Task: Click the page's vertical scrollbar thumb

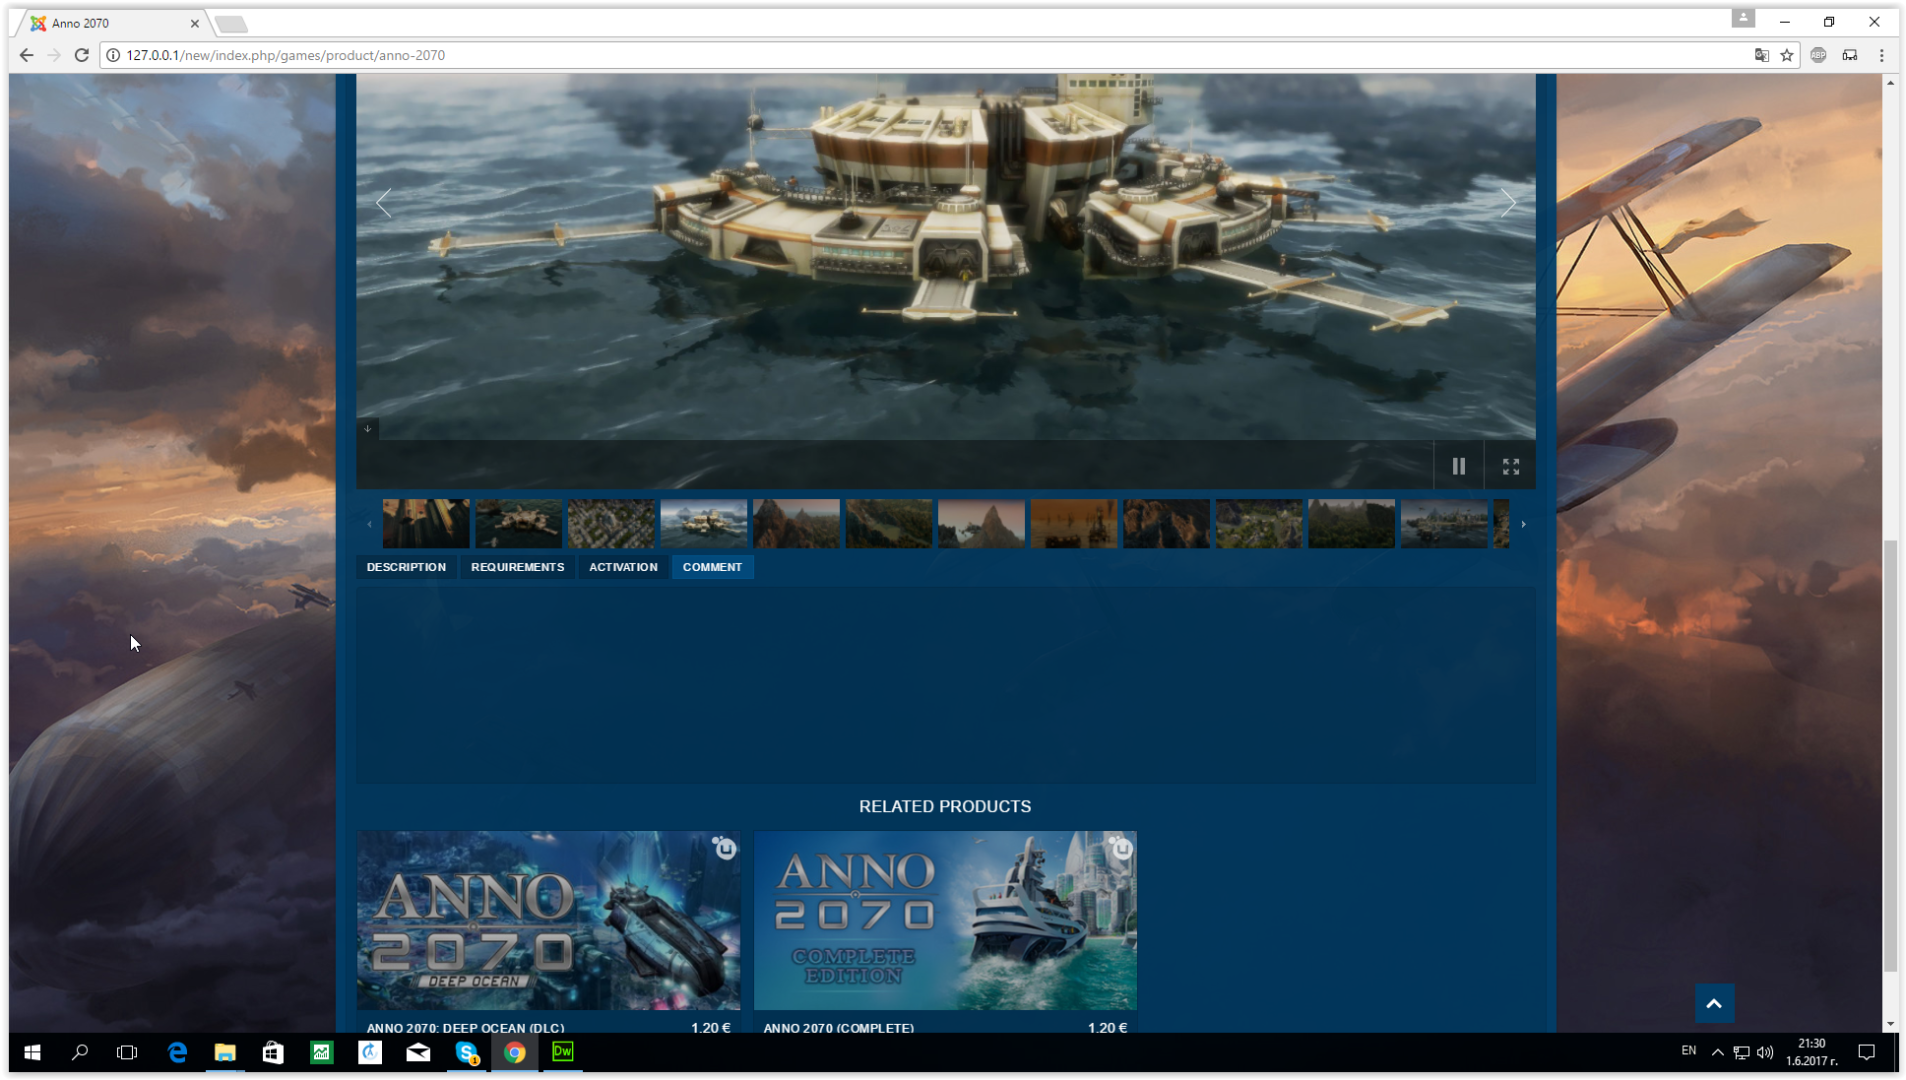Action: click(1890, 756)
